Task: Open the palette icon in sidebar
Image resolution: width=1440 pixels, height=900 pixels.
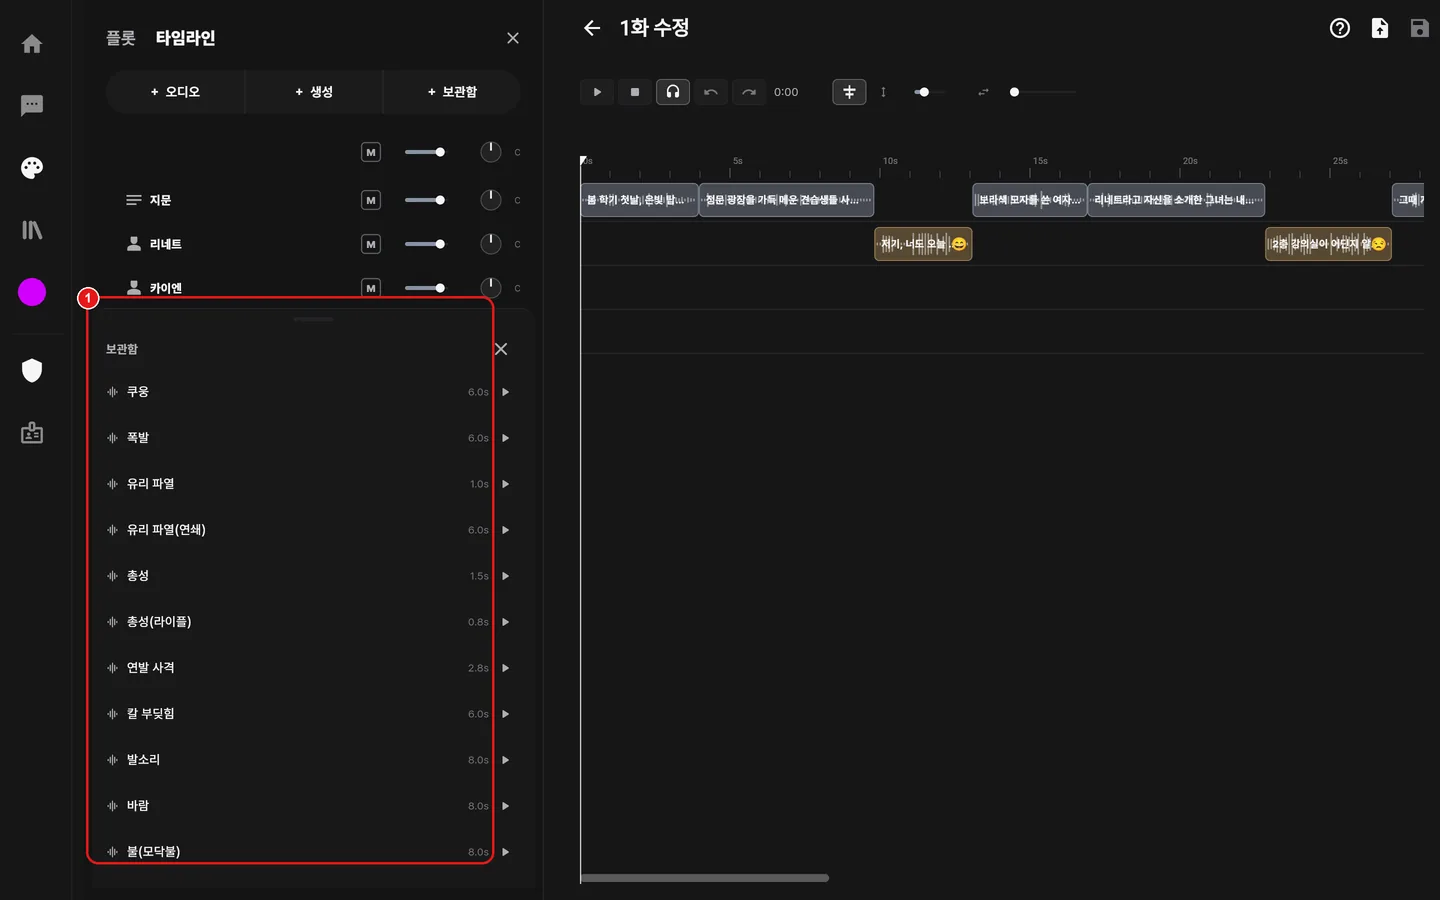Action: (x=32, y=168)
